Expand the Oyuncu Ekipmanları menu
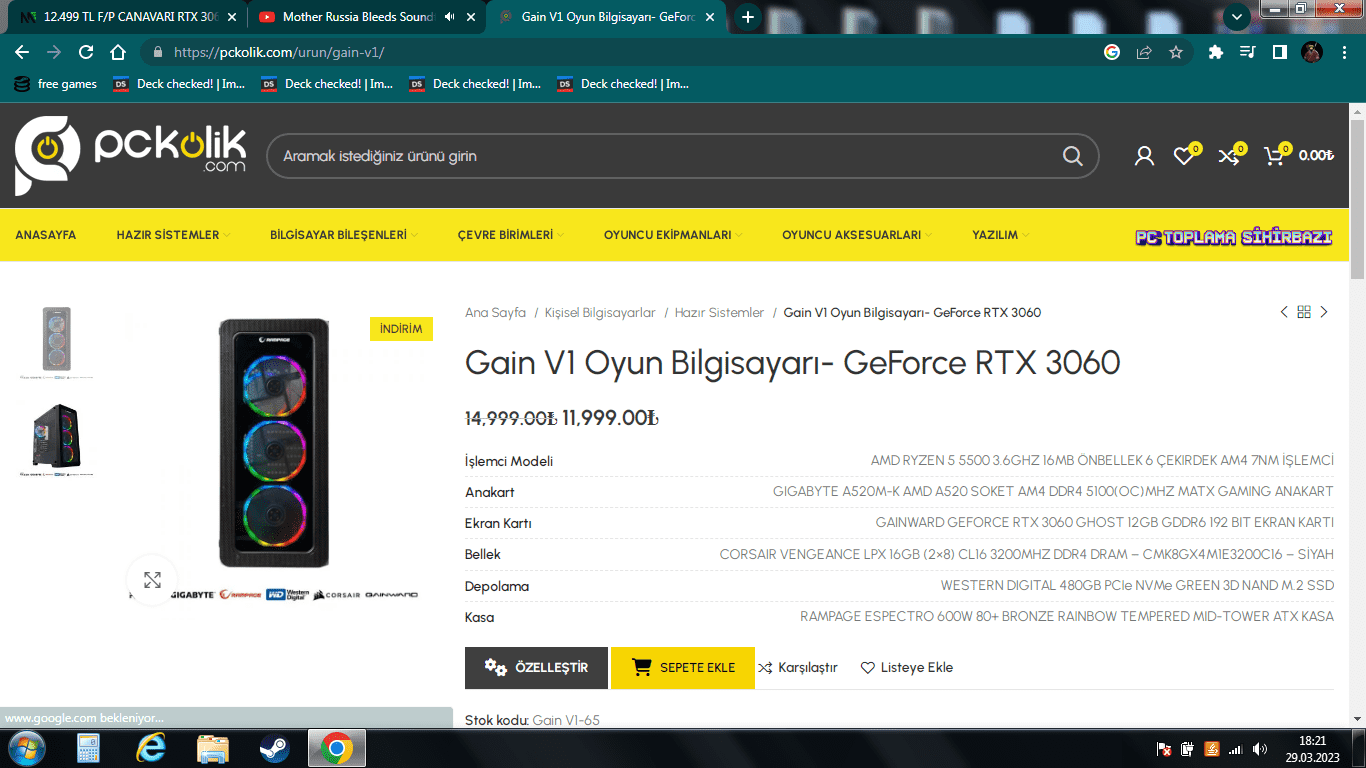 pos(672,235)
